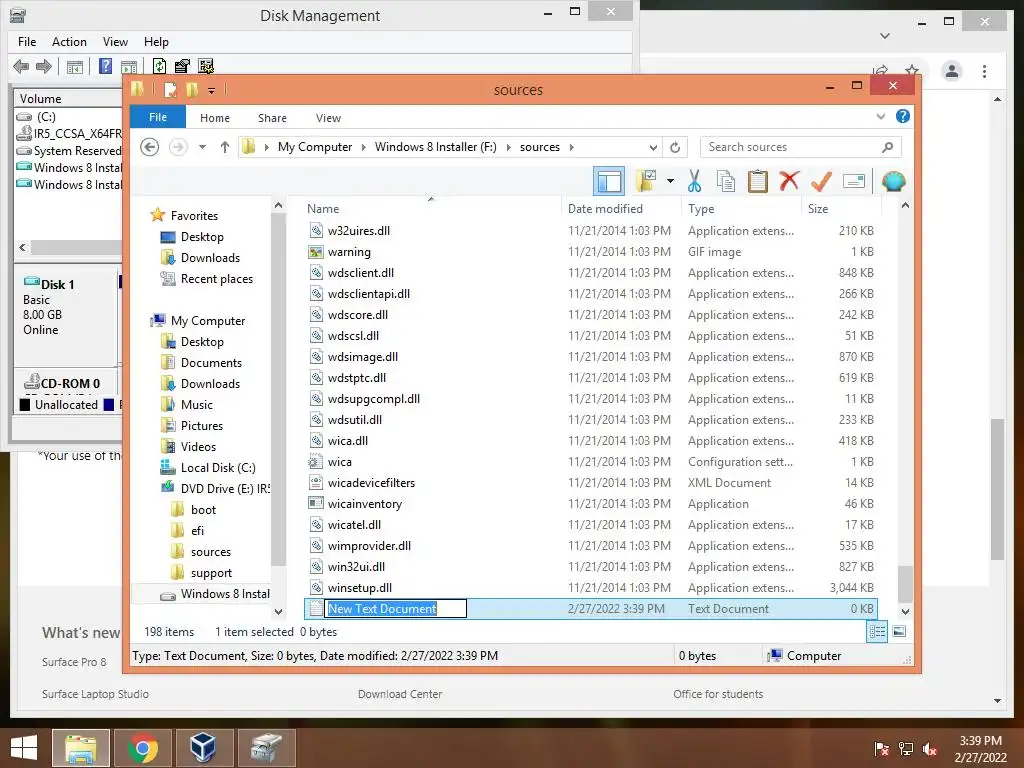The image size is (1024, 768).
Task: Click the folder options icon with checkmark
Action: tap(646, 181)
